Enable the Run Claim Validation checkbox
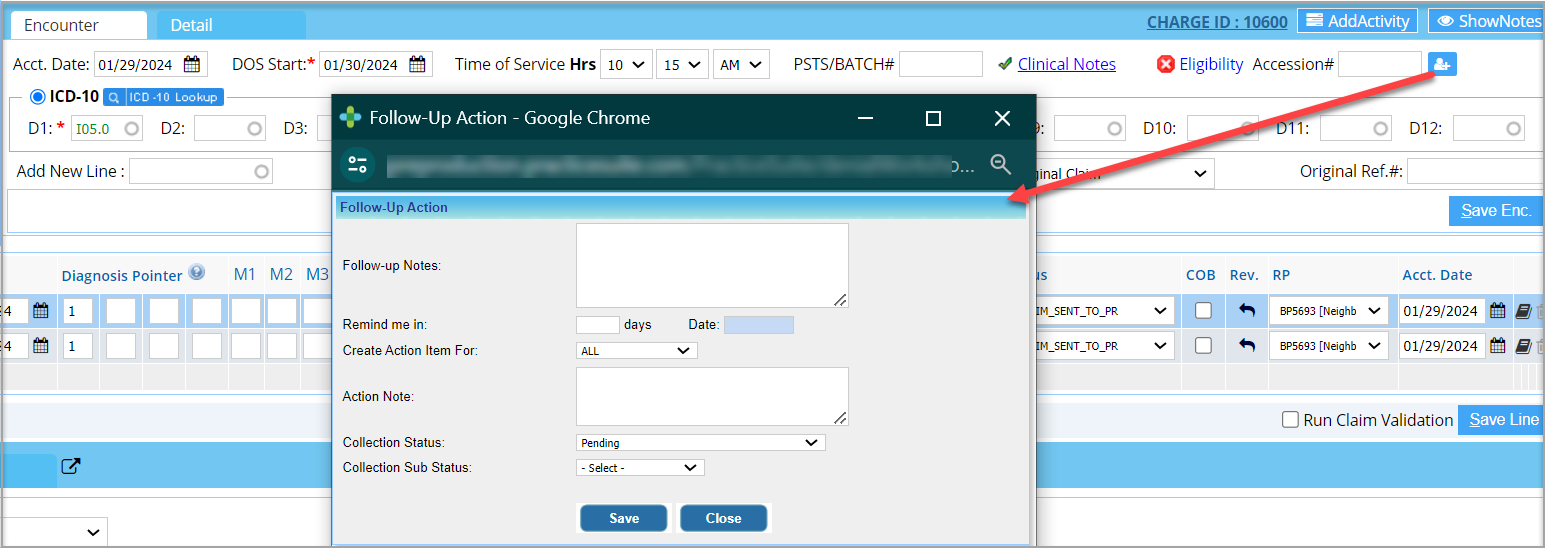 click(1291, 420)
